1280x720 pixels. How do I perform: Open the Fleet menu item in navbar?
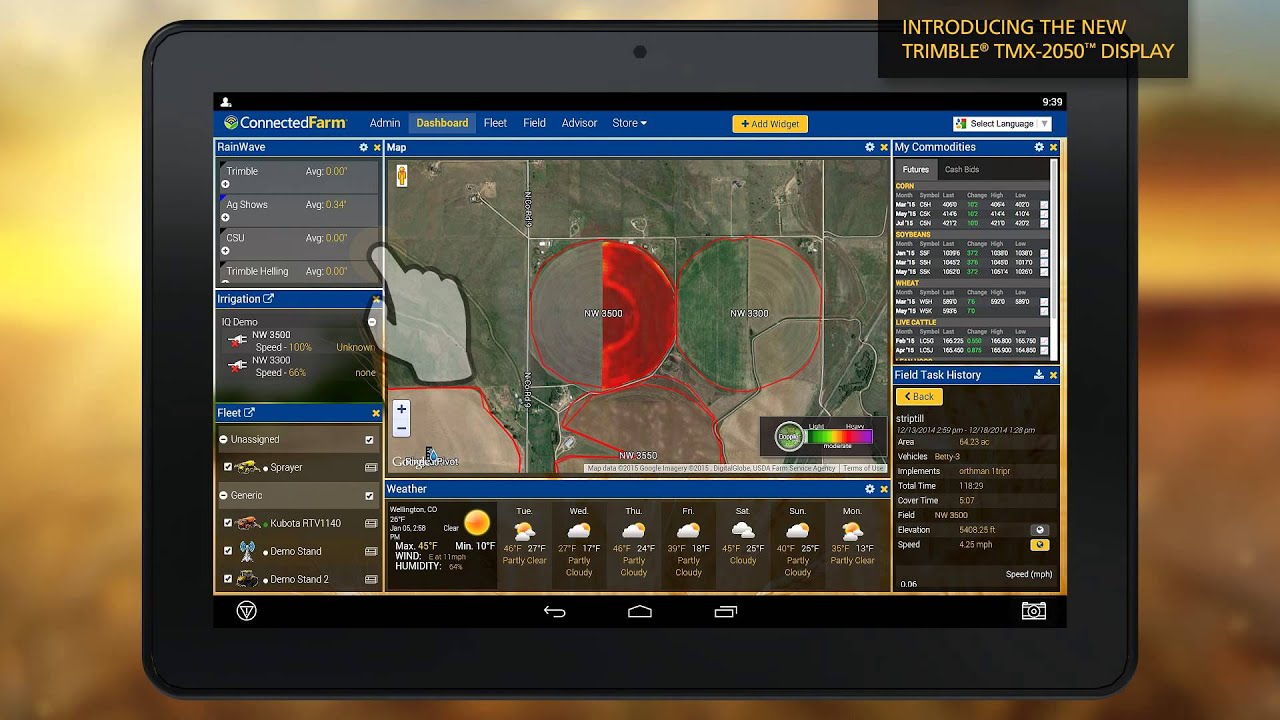point(495,123)
